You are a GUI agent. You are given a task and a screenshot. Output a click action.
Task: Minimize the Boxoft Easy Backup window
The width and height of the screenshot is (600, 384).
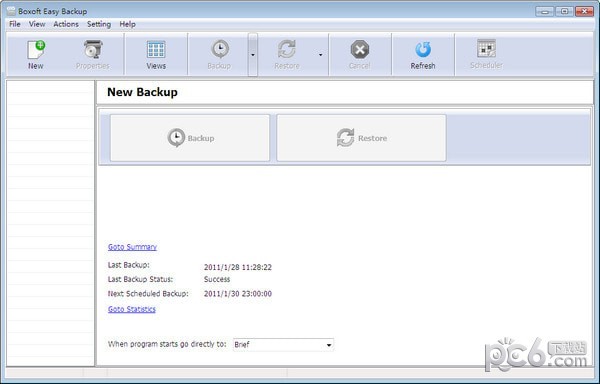tap(545, 11)
